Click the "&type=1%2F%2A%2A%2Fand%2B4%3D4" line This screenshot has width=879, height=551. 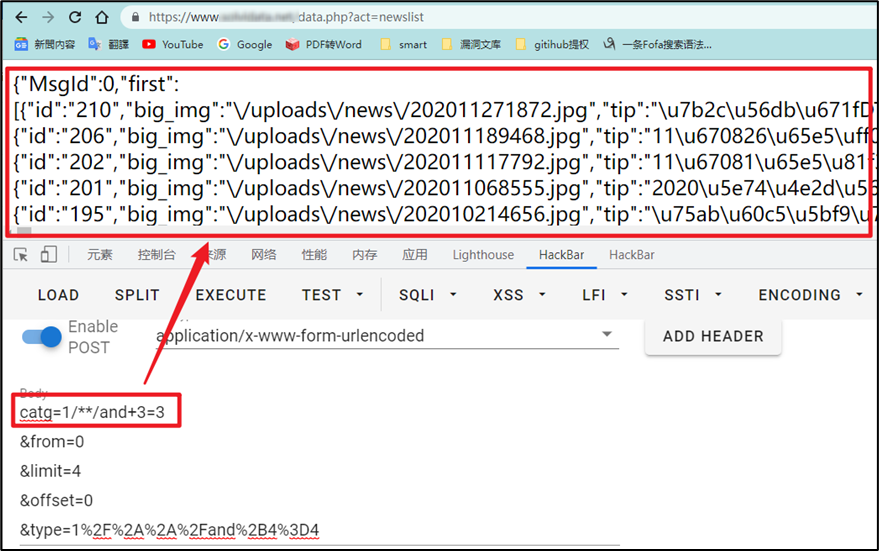click(170, 530)
